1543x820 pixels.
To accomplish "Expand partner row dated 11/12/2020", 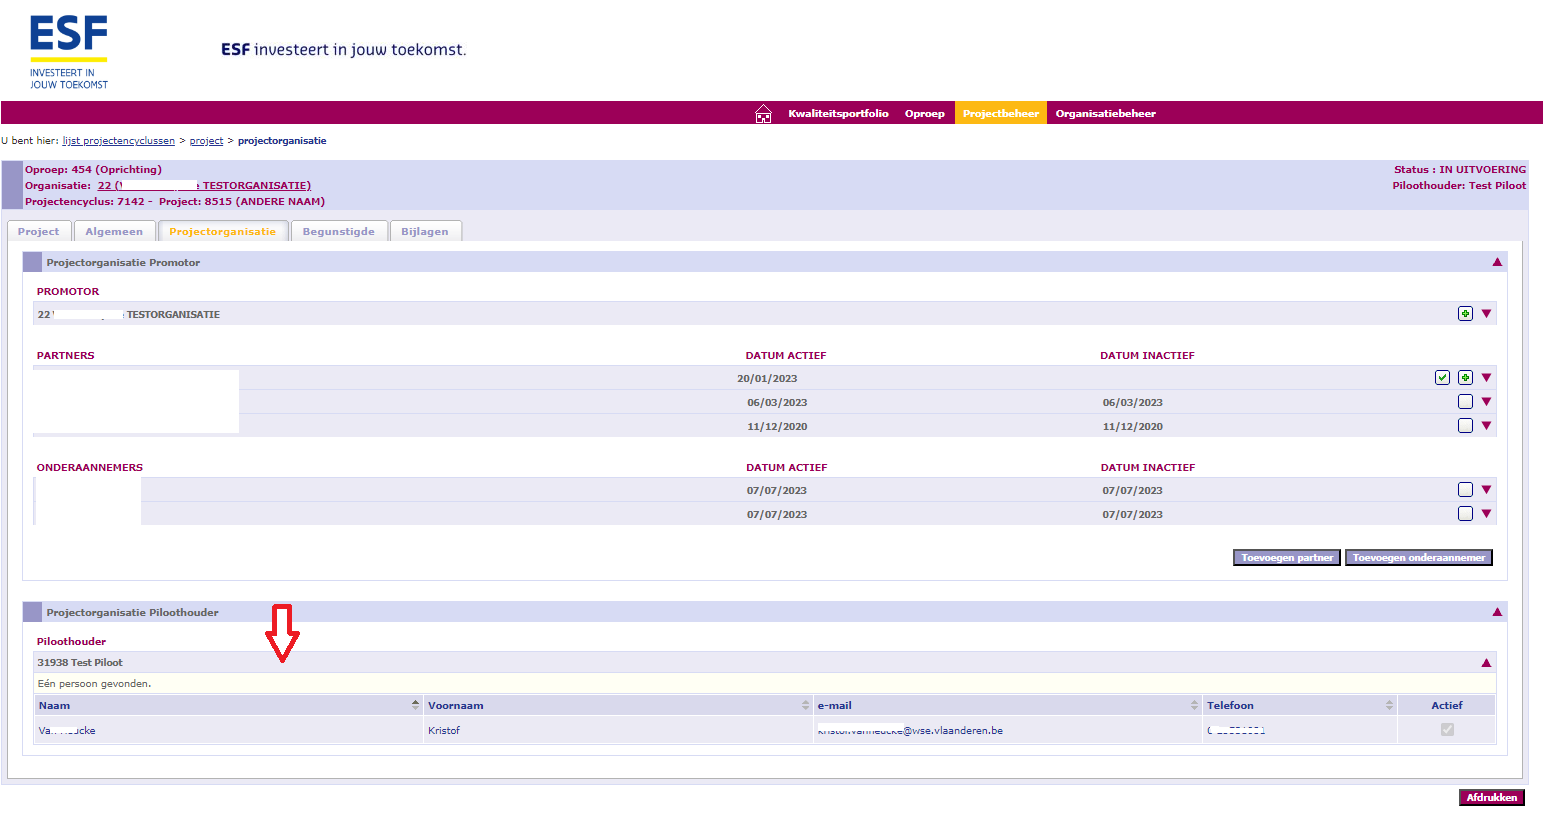I will coord(1486,426).
